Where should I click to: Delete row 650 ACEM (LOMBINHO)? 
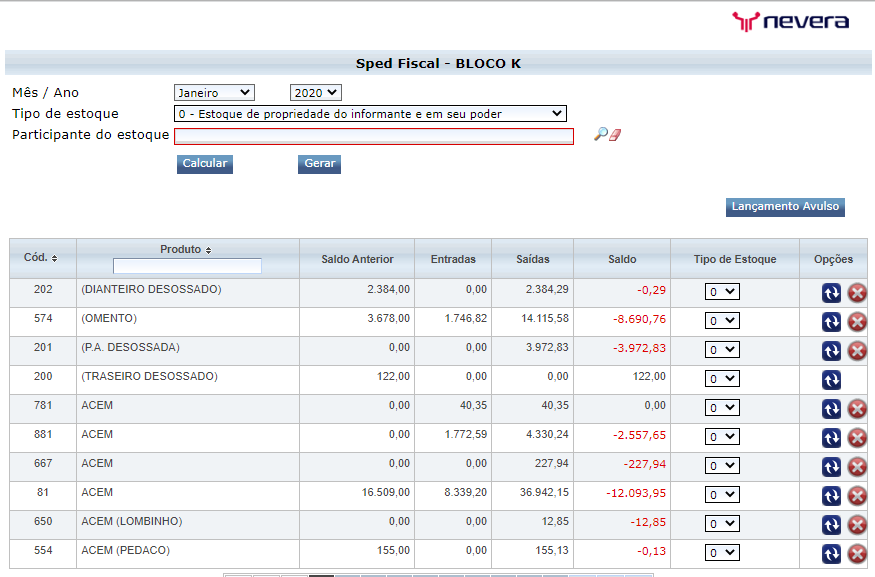click(857, 525)
